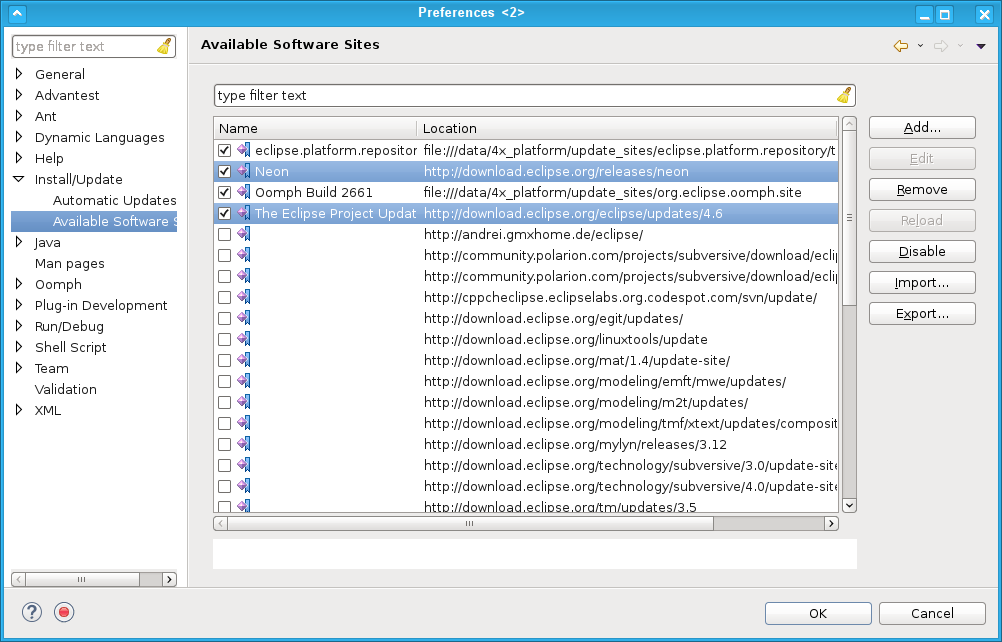1002x642 pixels.
Task: Open the Man pages preferences
Action: pyautogui.click(x=70, y=263)
